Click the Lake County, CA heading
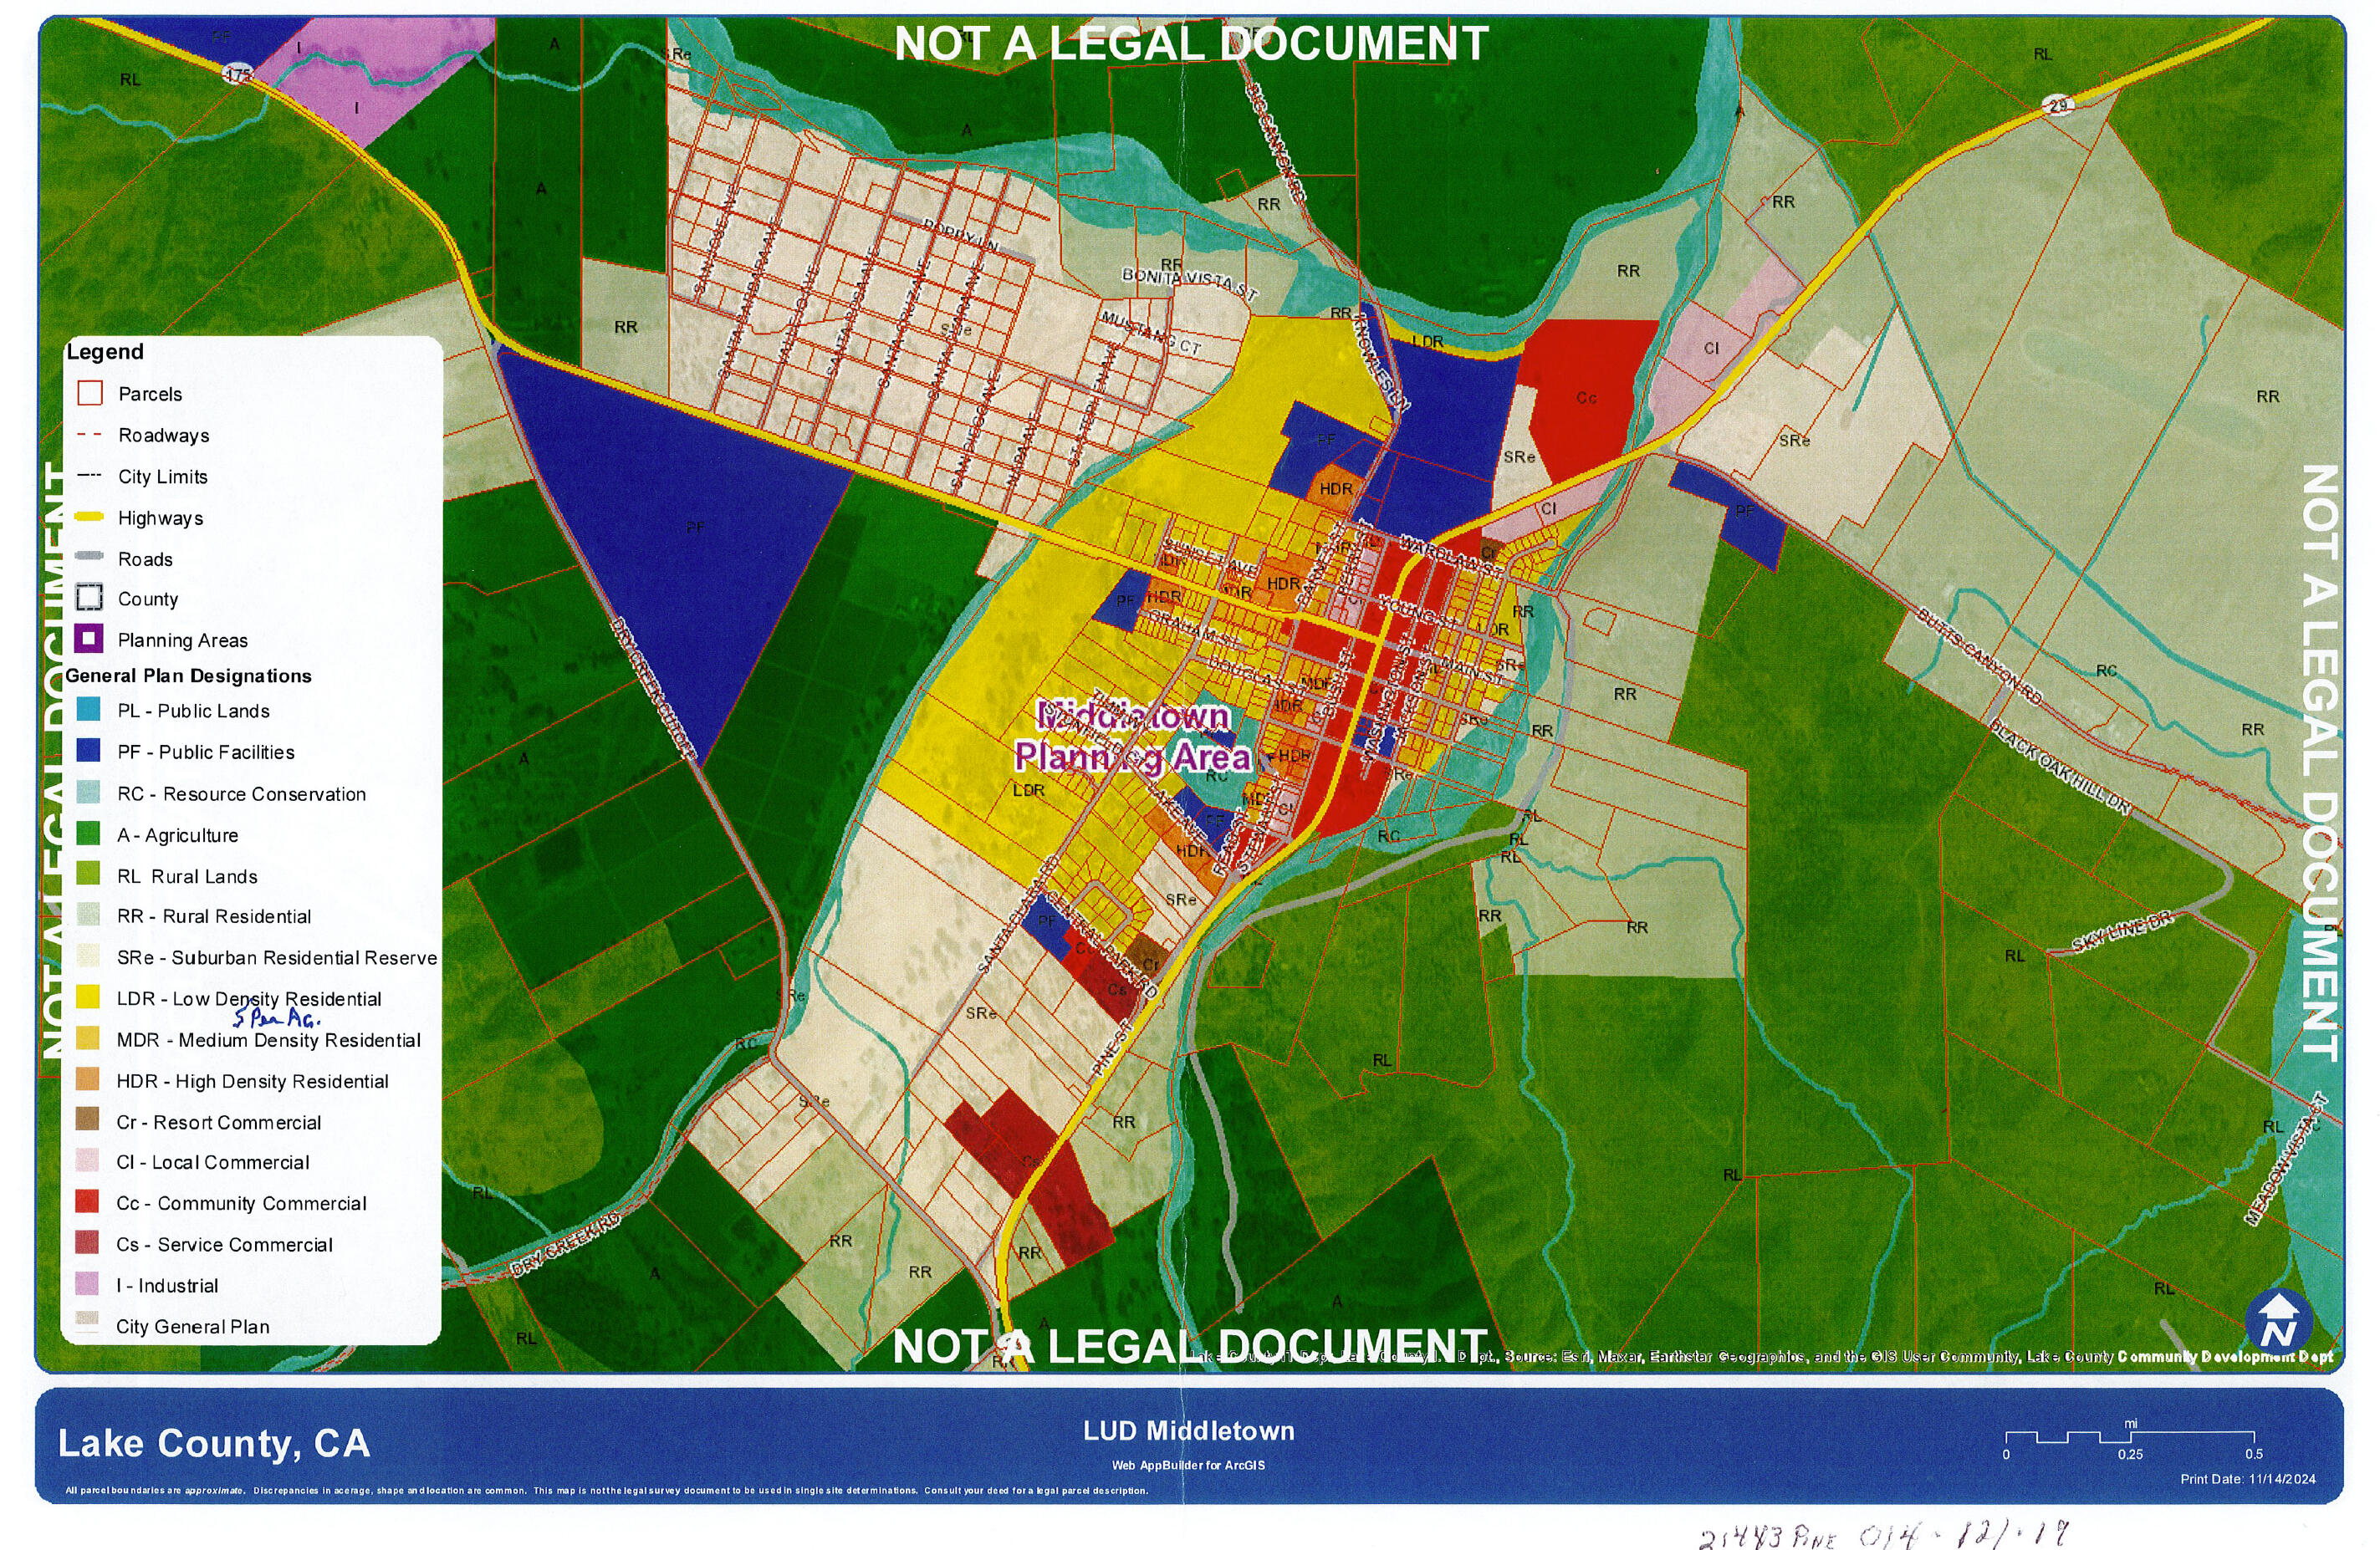The image size is (2380, 1550). click(214, 1443)
